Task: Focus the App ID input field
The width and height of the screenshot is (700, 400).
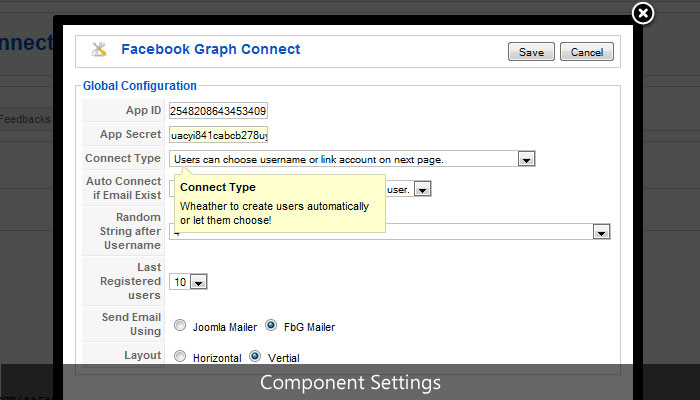Action: point(218,111)
